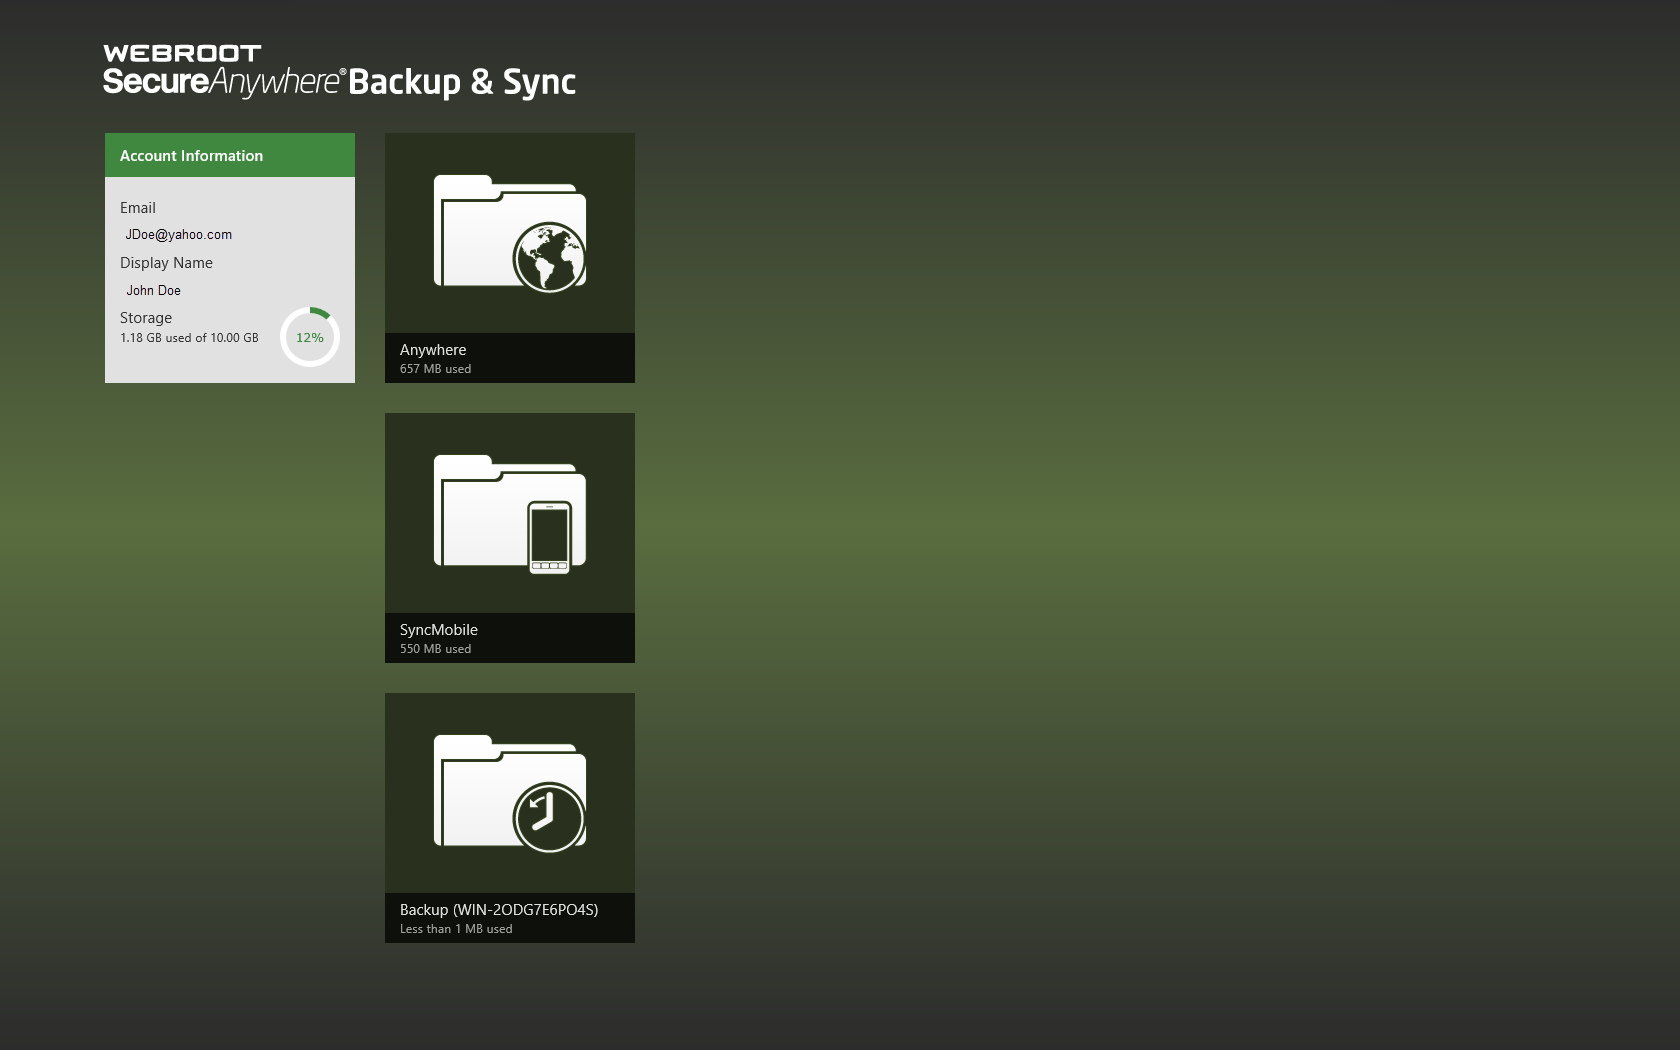Select the Backup (WIN-2ODG7E6PO4S) tile label
Image resolution: width=1680 pixels, height=1050 pixels.
(499, 910)
